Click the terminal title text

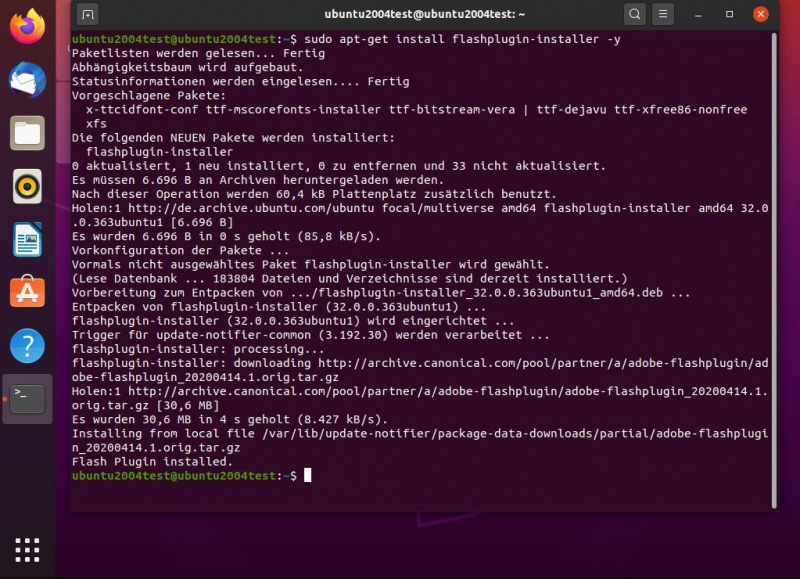(x=424, y=14)
